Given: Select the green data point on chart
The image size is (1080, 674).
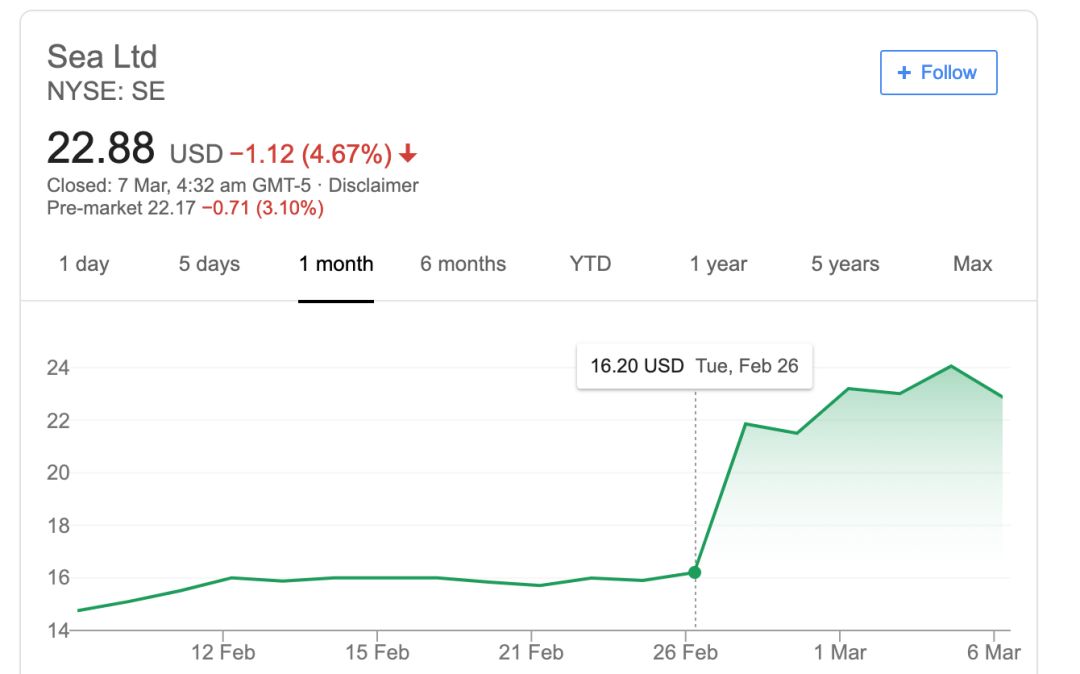Looking at the screenshot, I should (694, 572).
